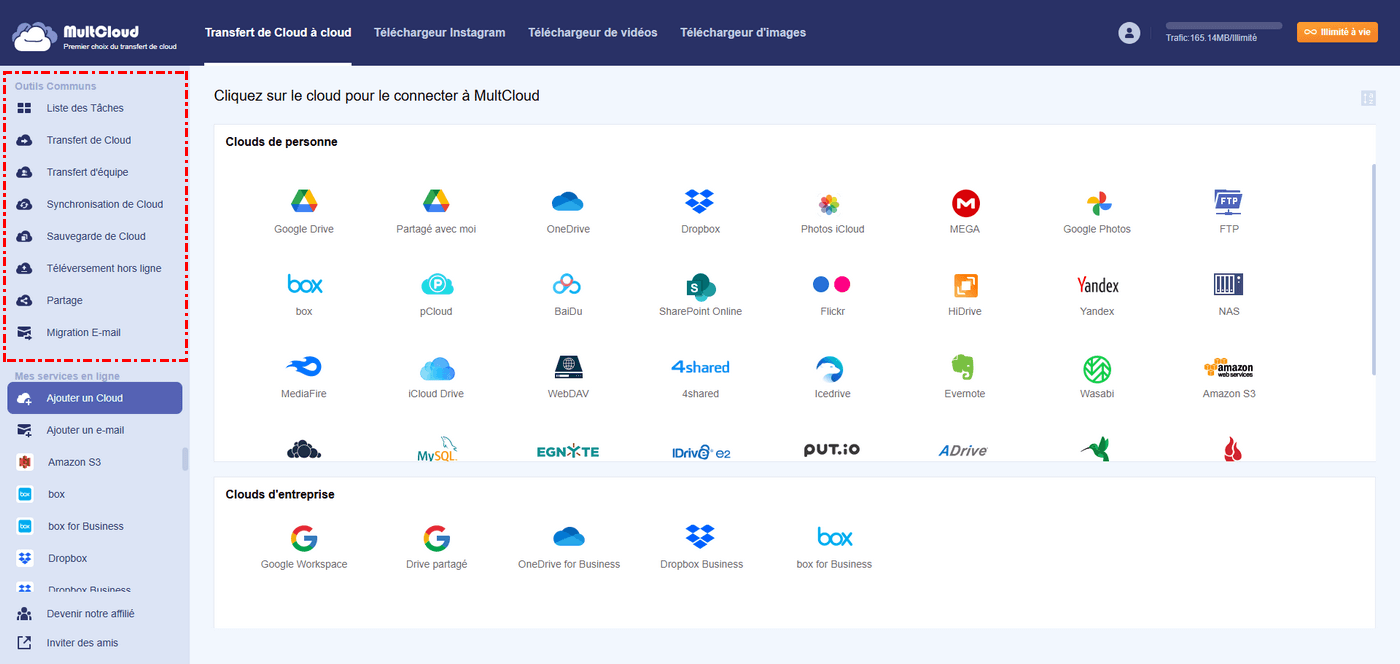
Task: Go to Téléchargeur d'images tab
Action: [x=743, y=32]
